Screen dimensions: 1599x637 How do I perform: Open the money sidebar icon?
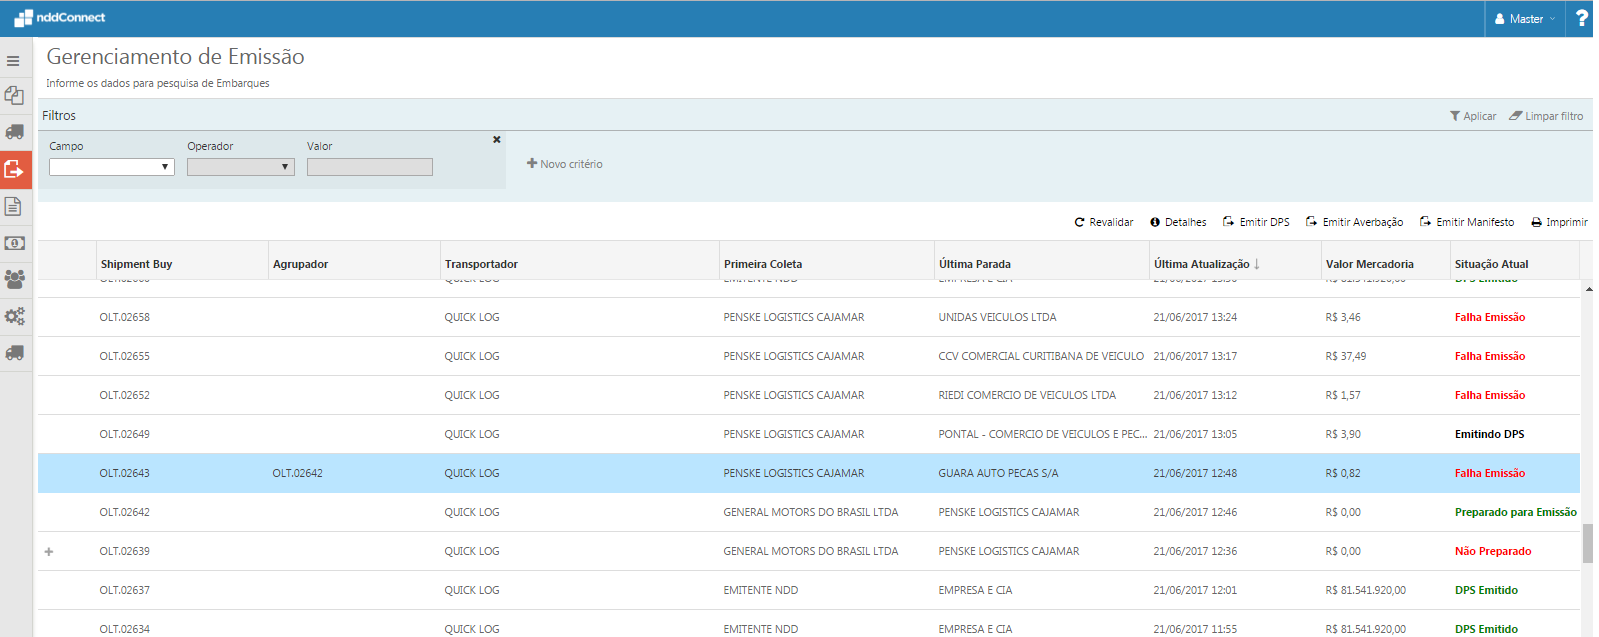pos(15,243)
